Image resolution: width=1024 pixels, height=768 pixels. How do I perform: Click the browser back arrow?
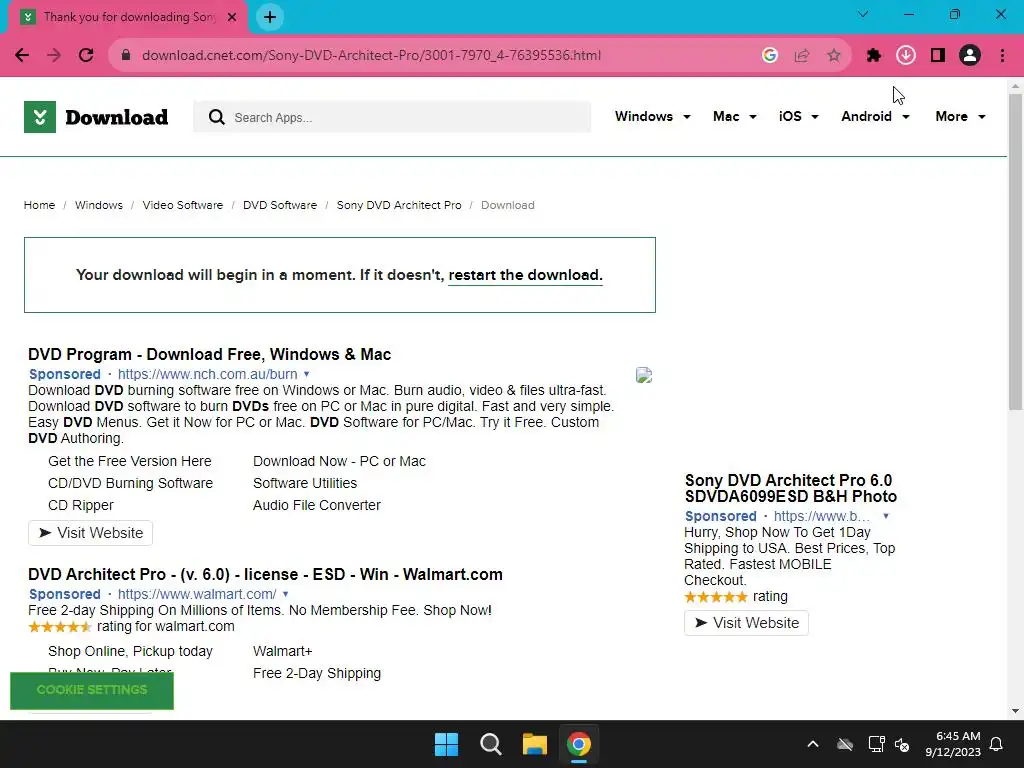click(22, 56)
